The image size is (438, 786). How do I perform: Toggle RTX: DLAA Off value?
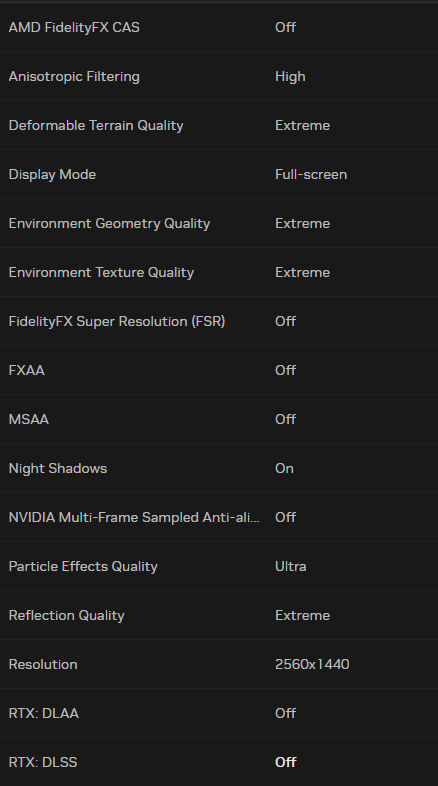(x=285, y=713)
